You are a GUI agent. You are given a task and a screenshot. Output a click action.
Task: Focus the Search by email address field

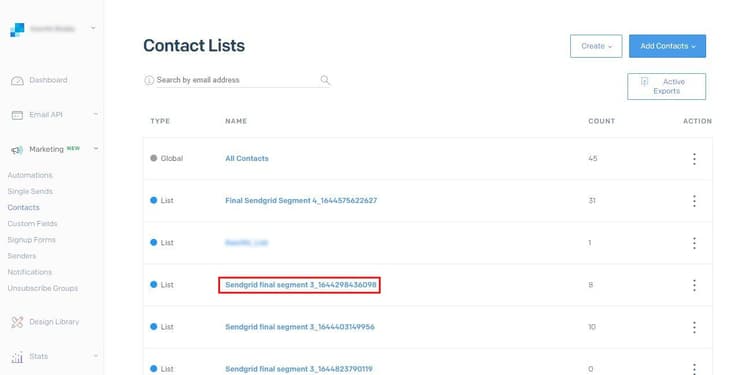(237, 80)
